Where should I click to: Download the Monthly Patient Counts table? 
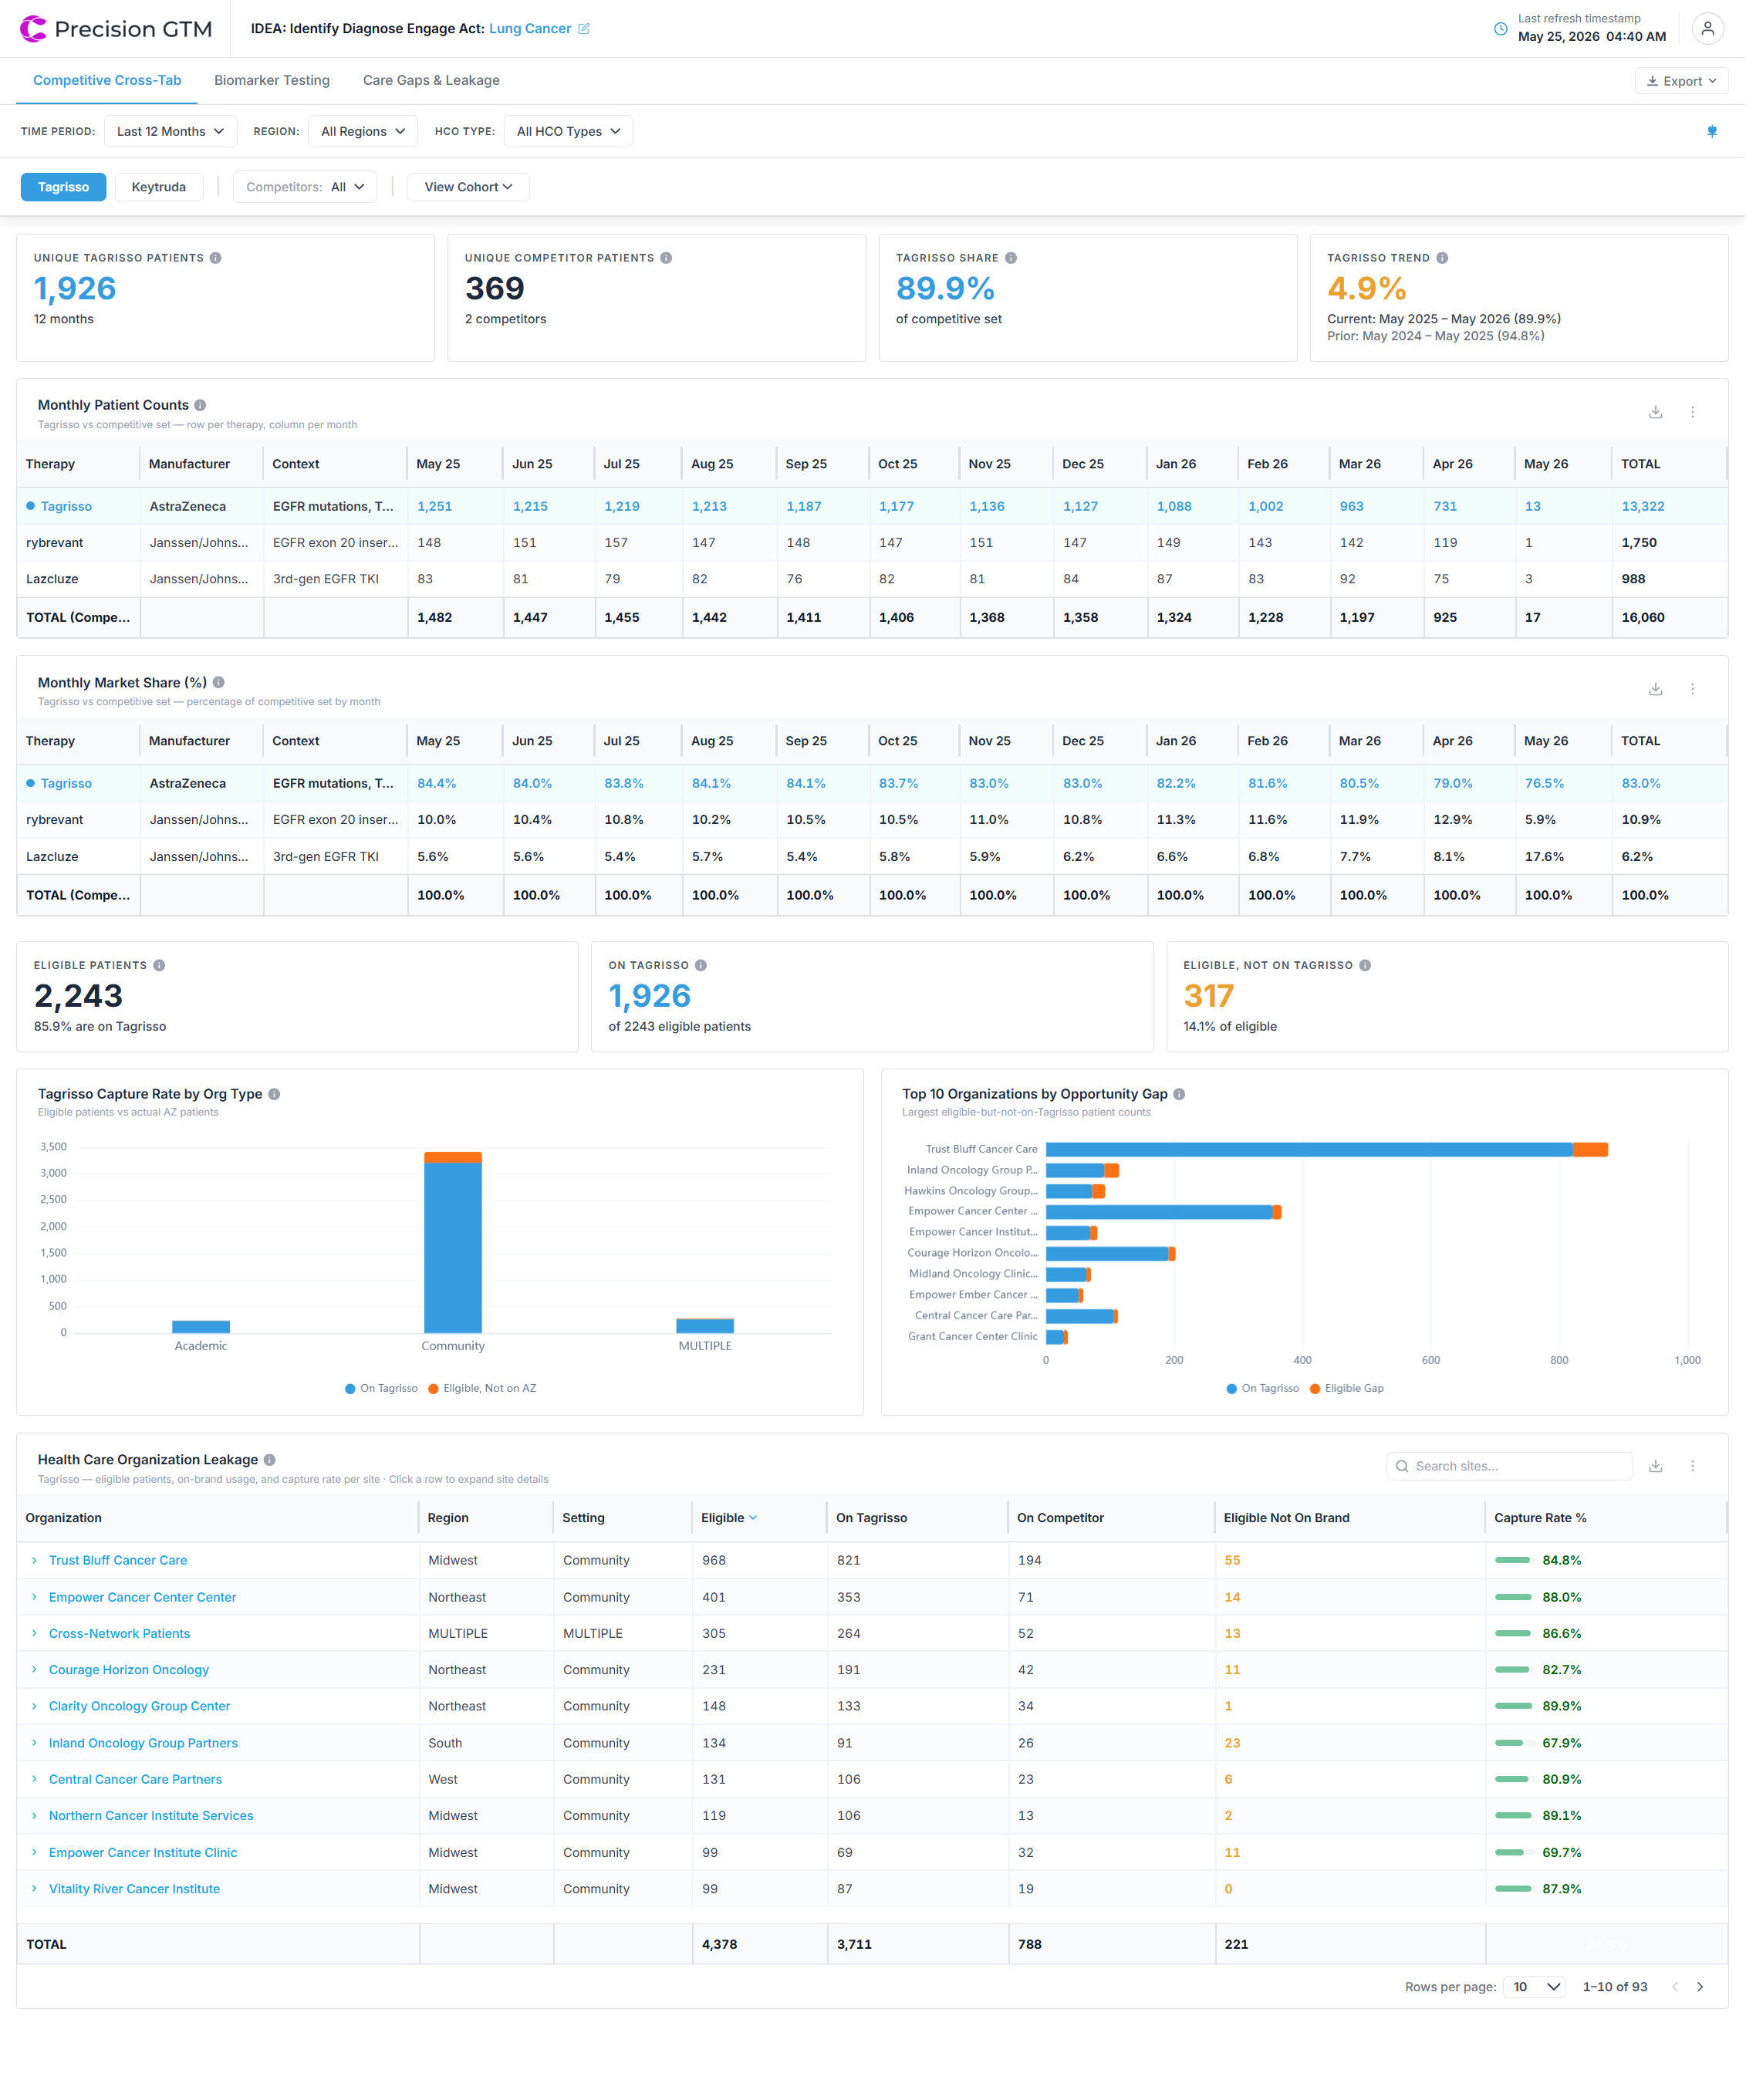point(1656,412)
